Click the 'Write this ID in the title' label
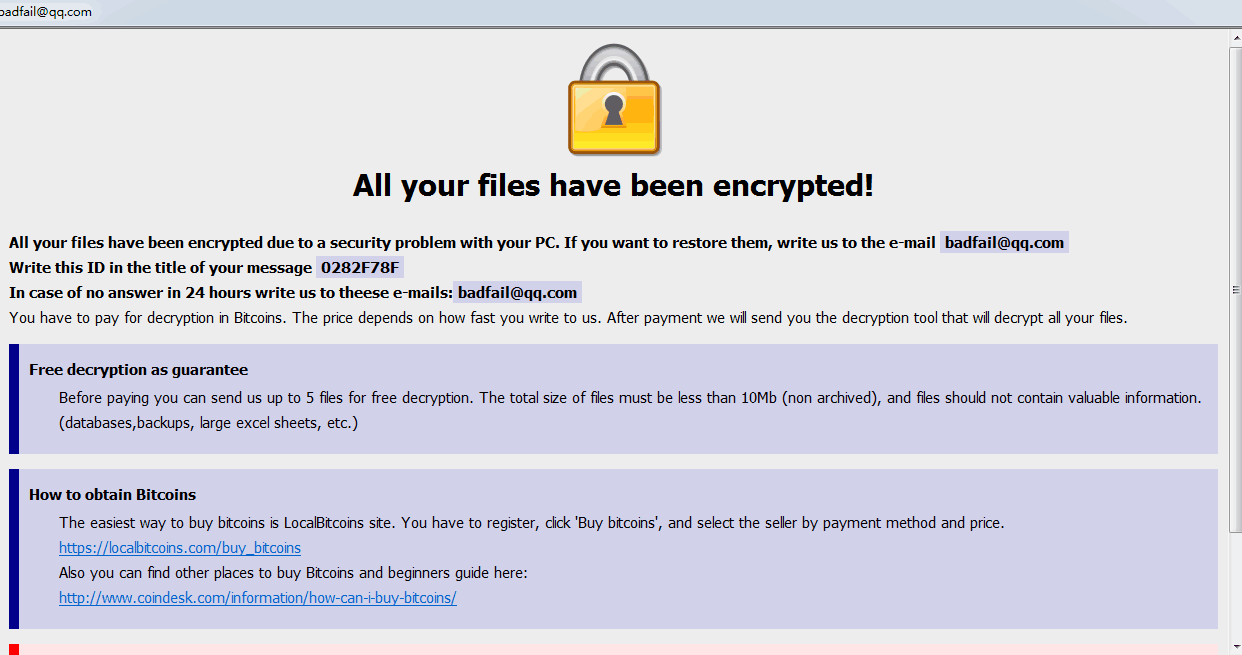The width and height of the screenshot is (1242, 655). pyautogui.click(x=160, y=268)
